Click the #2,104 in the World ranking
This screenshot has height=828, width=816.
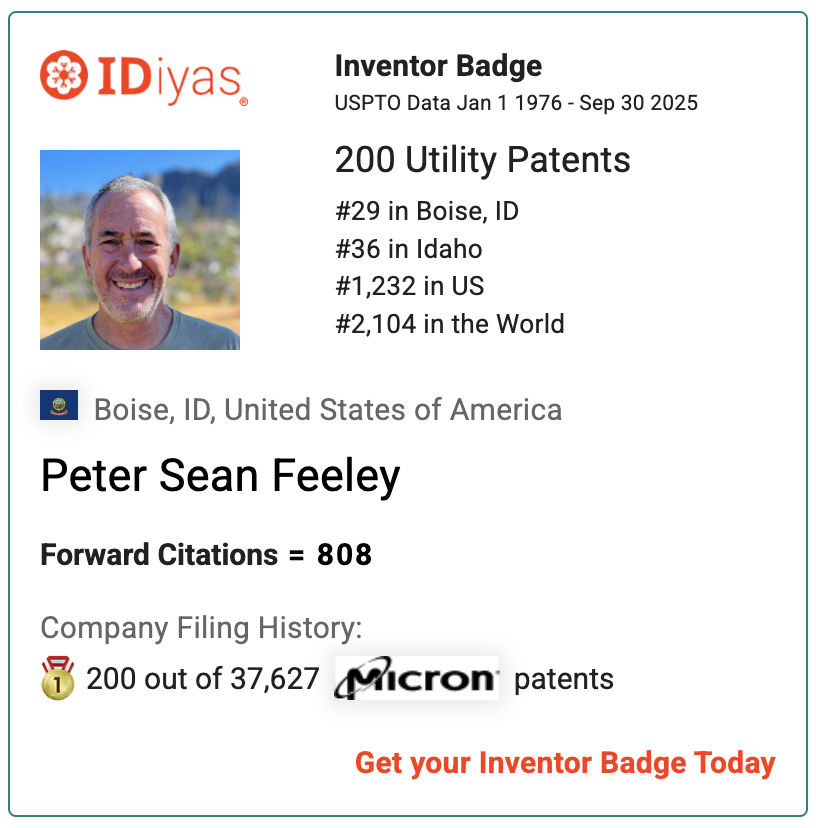450,324
